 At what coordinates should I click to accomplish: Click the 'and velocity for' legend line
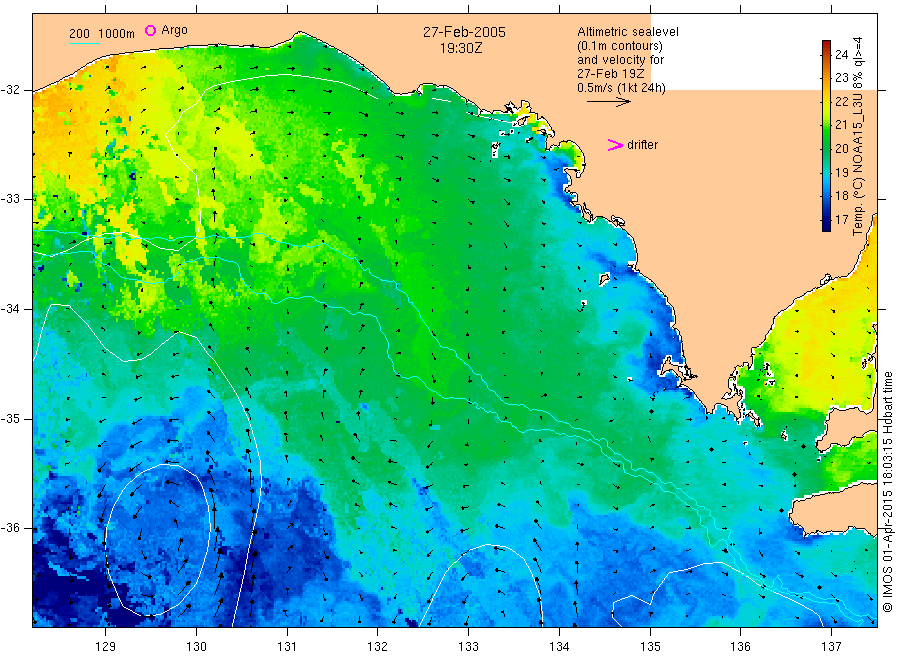pyautogui.click(x=620, y=60)
